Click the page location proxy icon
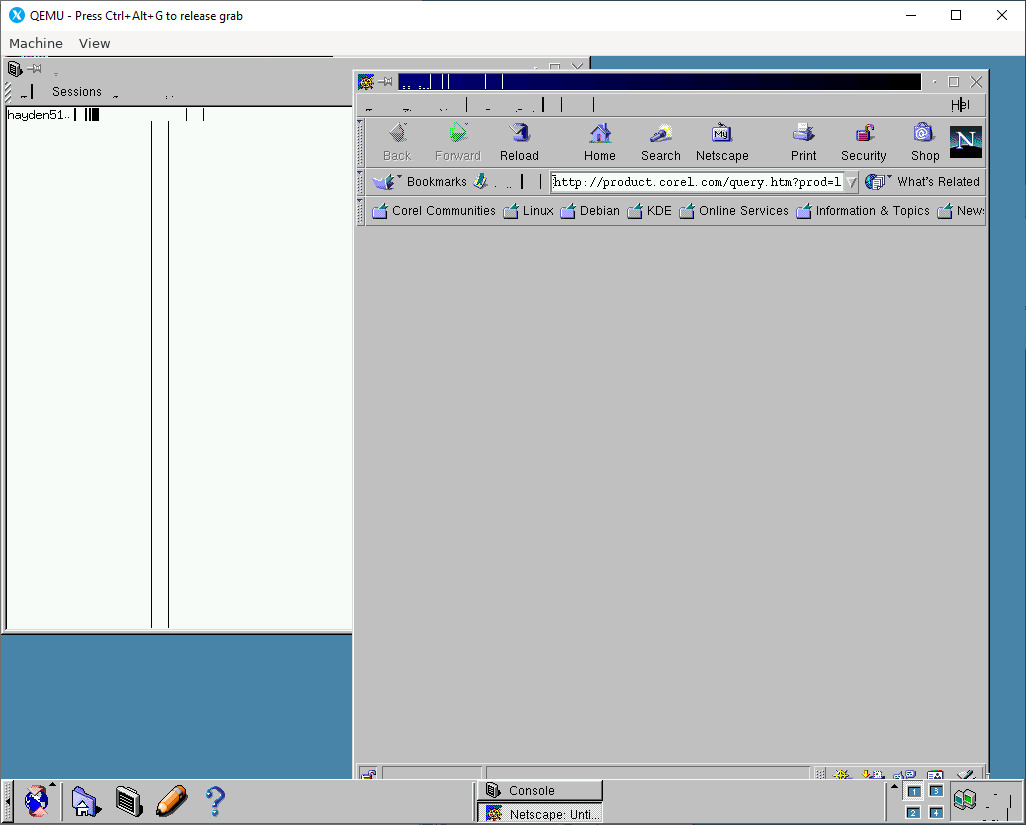This screenshot has width=1026, height=825. (x=481, y=181)
